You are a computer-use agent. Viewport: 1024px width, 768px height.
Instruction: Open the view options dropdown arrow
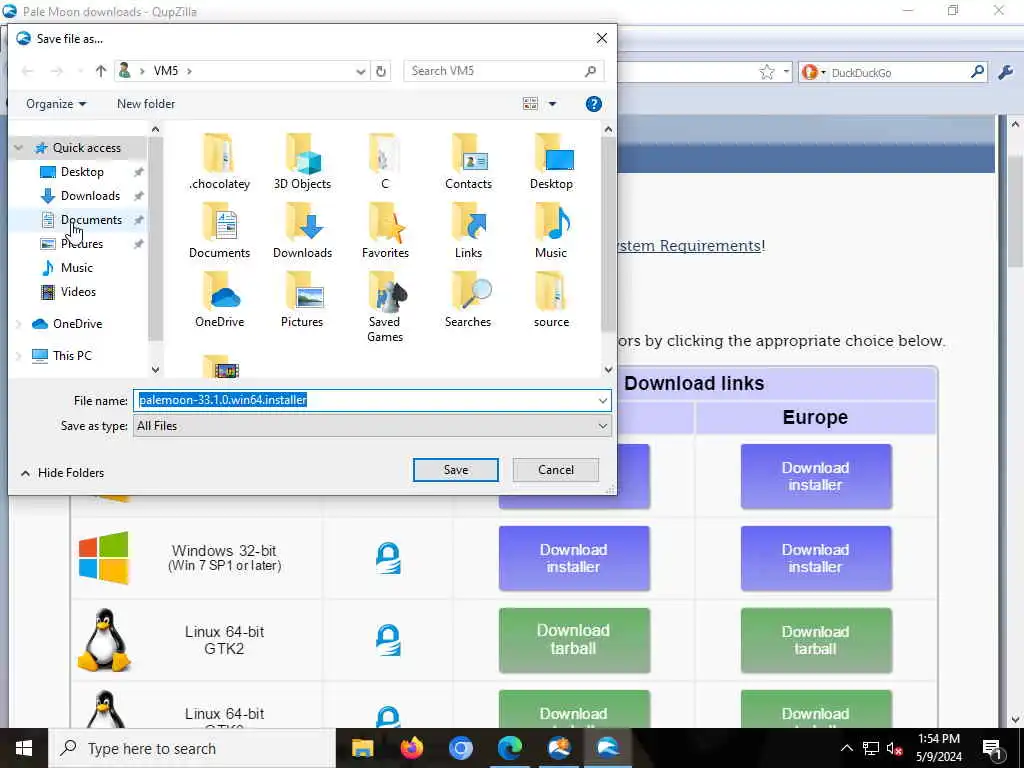coord(552,104)
